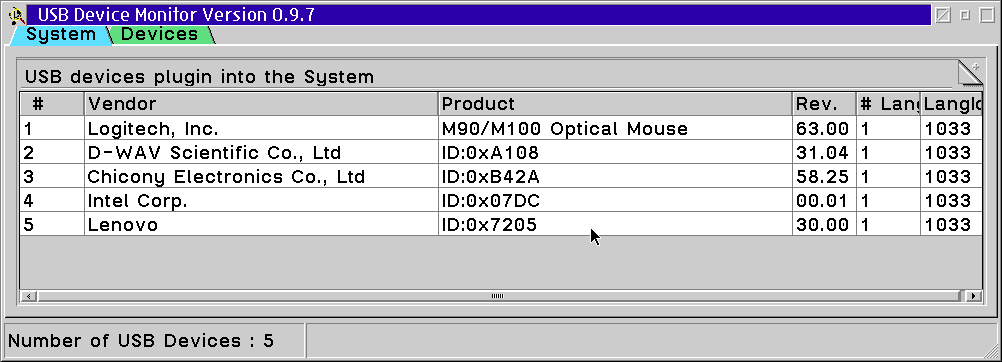Sort by the # column header
Image resolution: width=1002 pixels, height=362 pixels.
coord(52,104)
